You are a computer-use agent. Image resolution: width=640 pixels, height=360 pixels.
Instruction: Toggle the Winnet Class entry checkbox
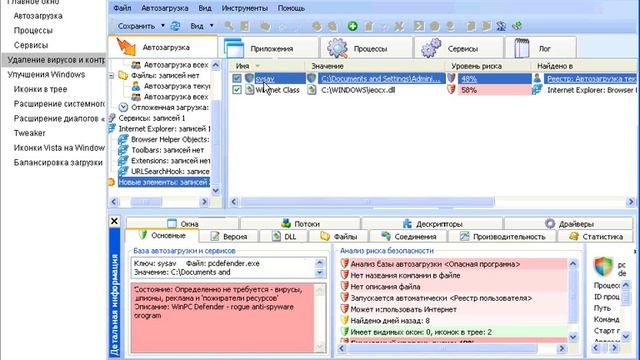[x=237, y=90]
